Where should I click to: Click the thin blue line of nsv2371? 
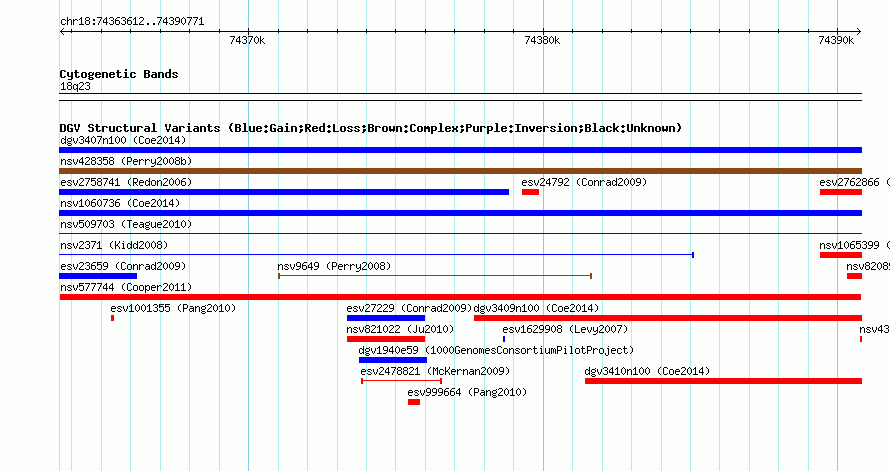click(x=376, y=255)
